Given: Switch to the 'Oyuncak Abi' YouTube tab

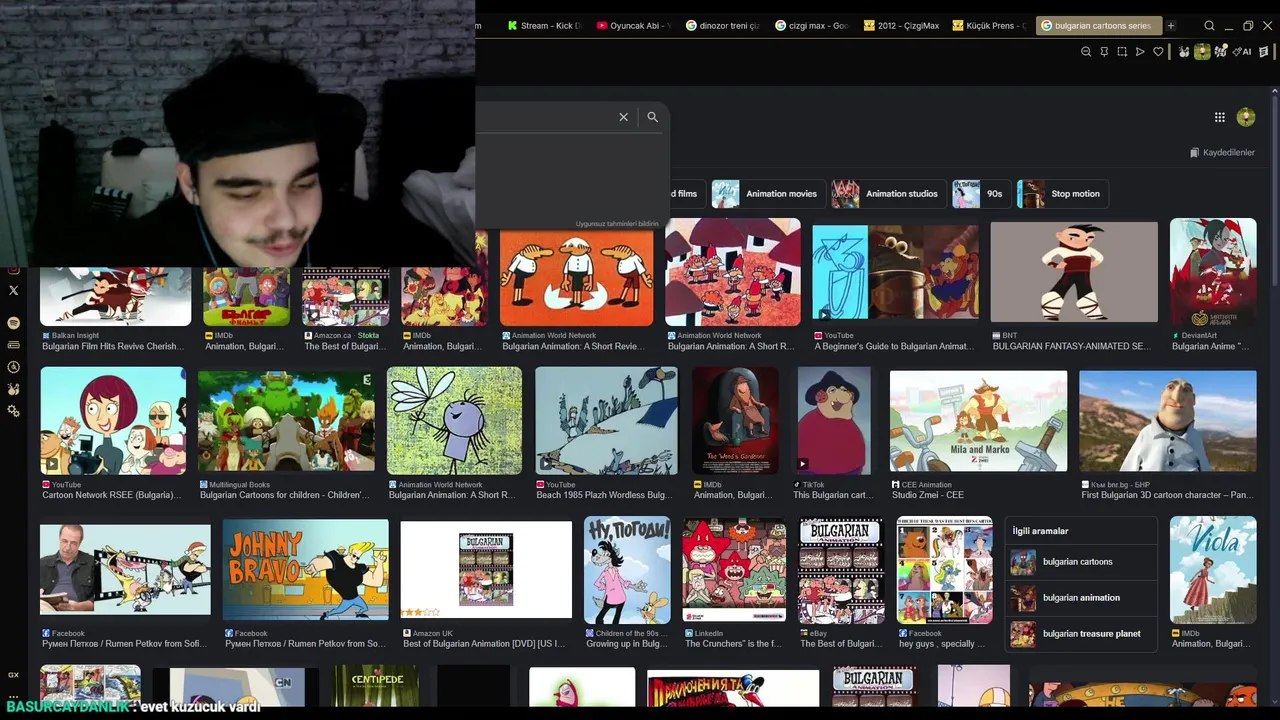Looking at the screenshot, I should pos(633,26).
